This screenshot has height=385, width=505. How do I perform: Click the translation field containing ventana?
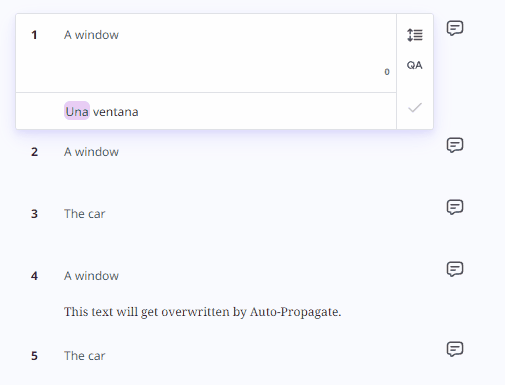pos(206,111)
